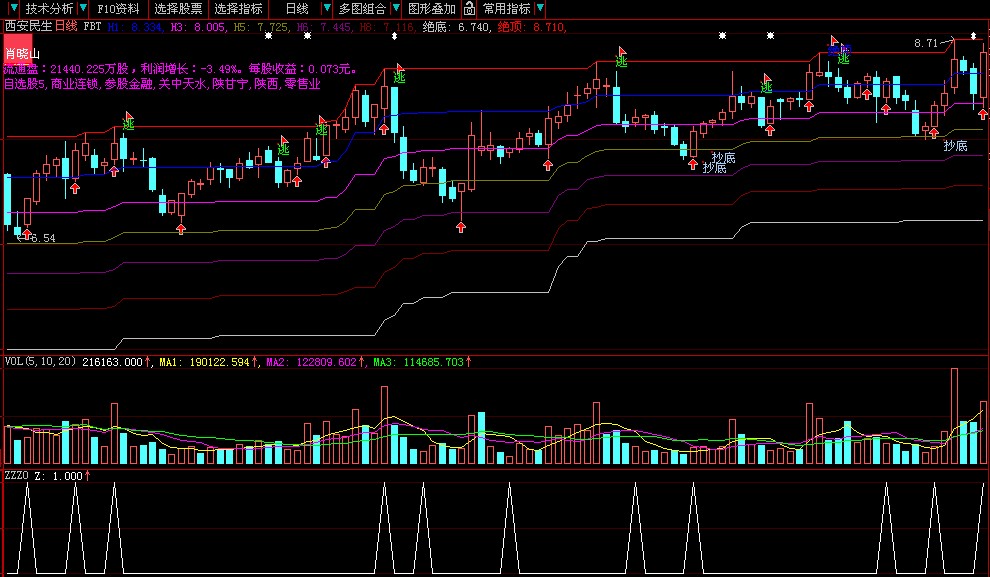Screen dimensions: 990x577
Task: Select the 图形叠加 toolbar item
Action: pos(431,8)
